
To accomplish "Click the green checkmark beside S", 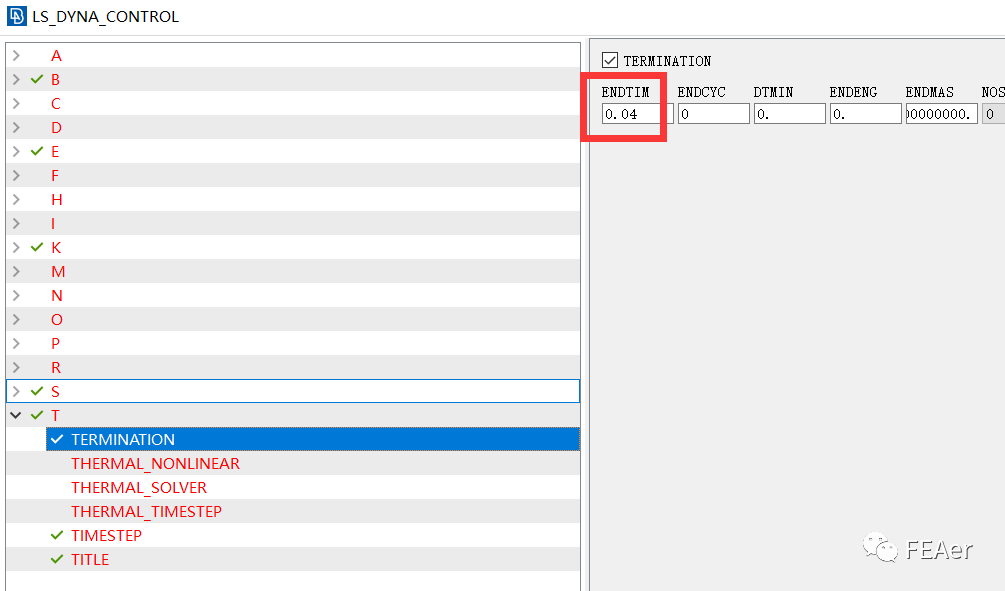I will [37, 391].
